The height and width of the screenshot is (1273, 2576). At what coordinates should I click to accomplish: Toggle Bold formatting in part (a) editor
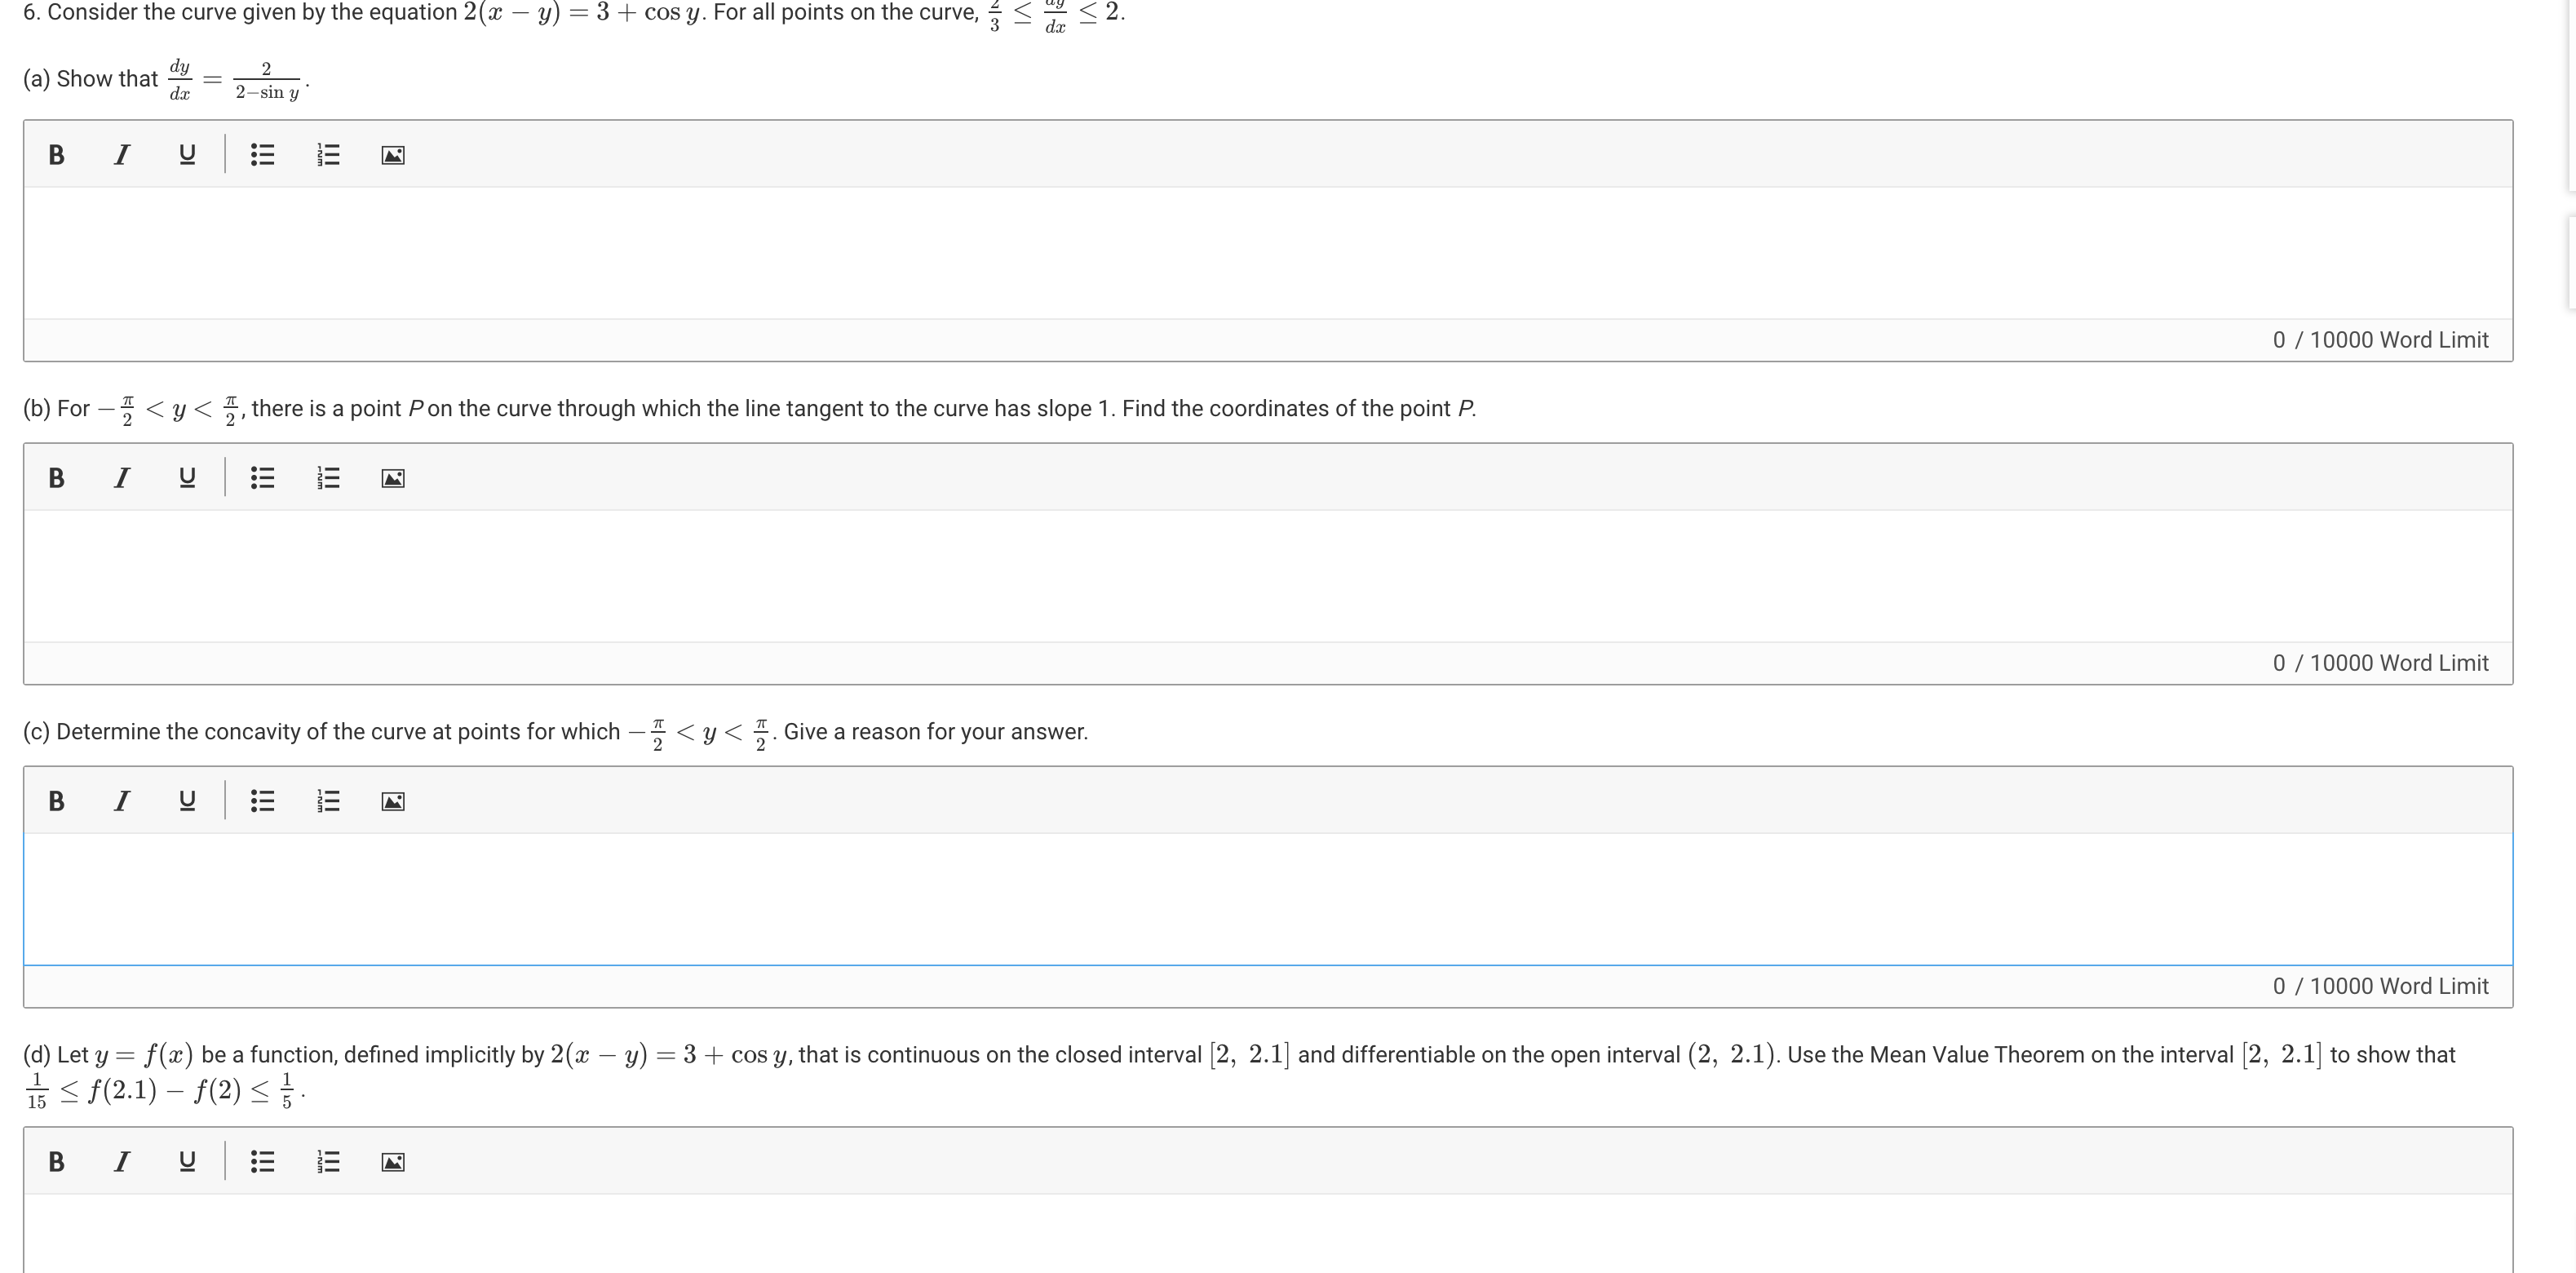point(56,154)
